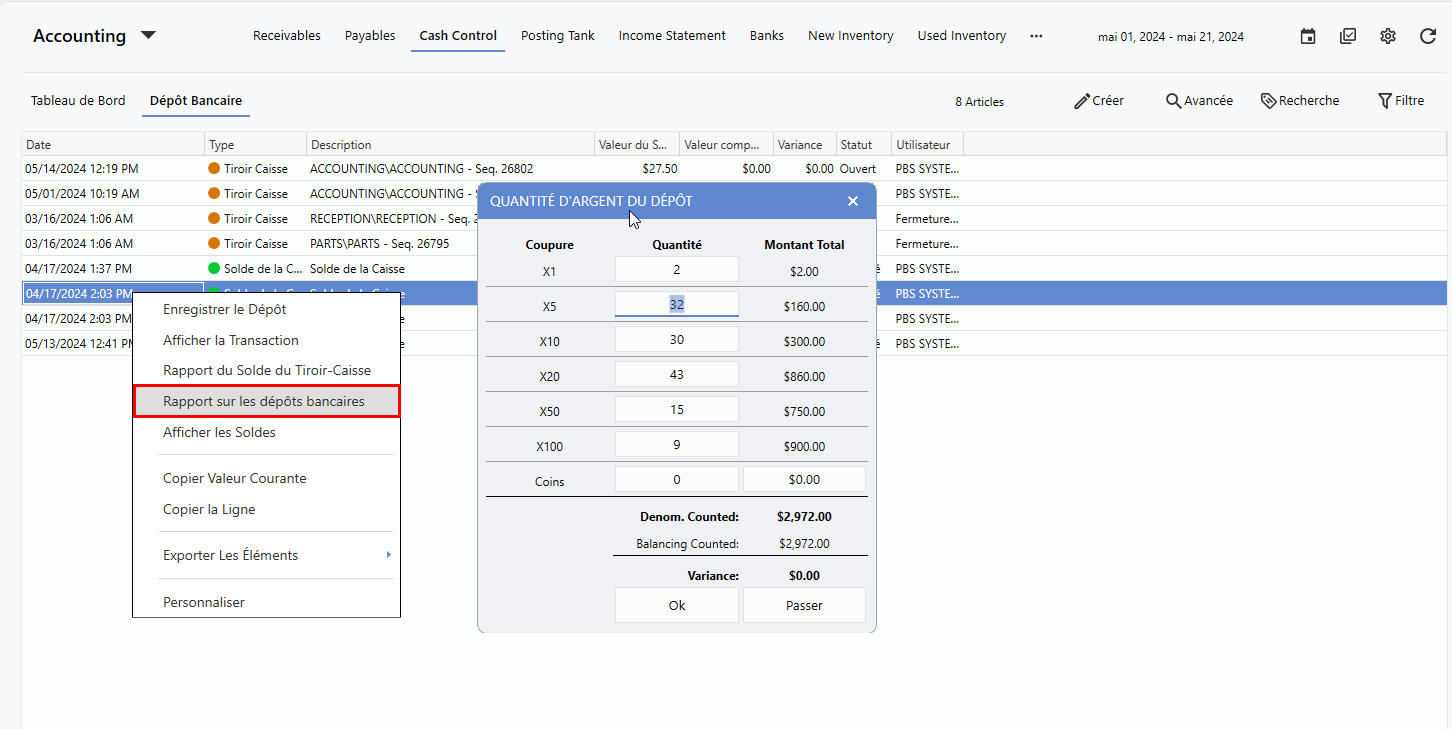Open Avancée search magnifier
Image resolution: width=1452 pixels, height=729 pixels.
tap(1173, 101)
